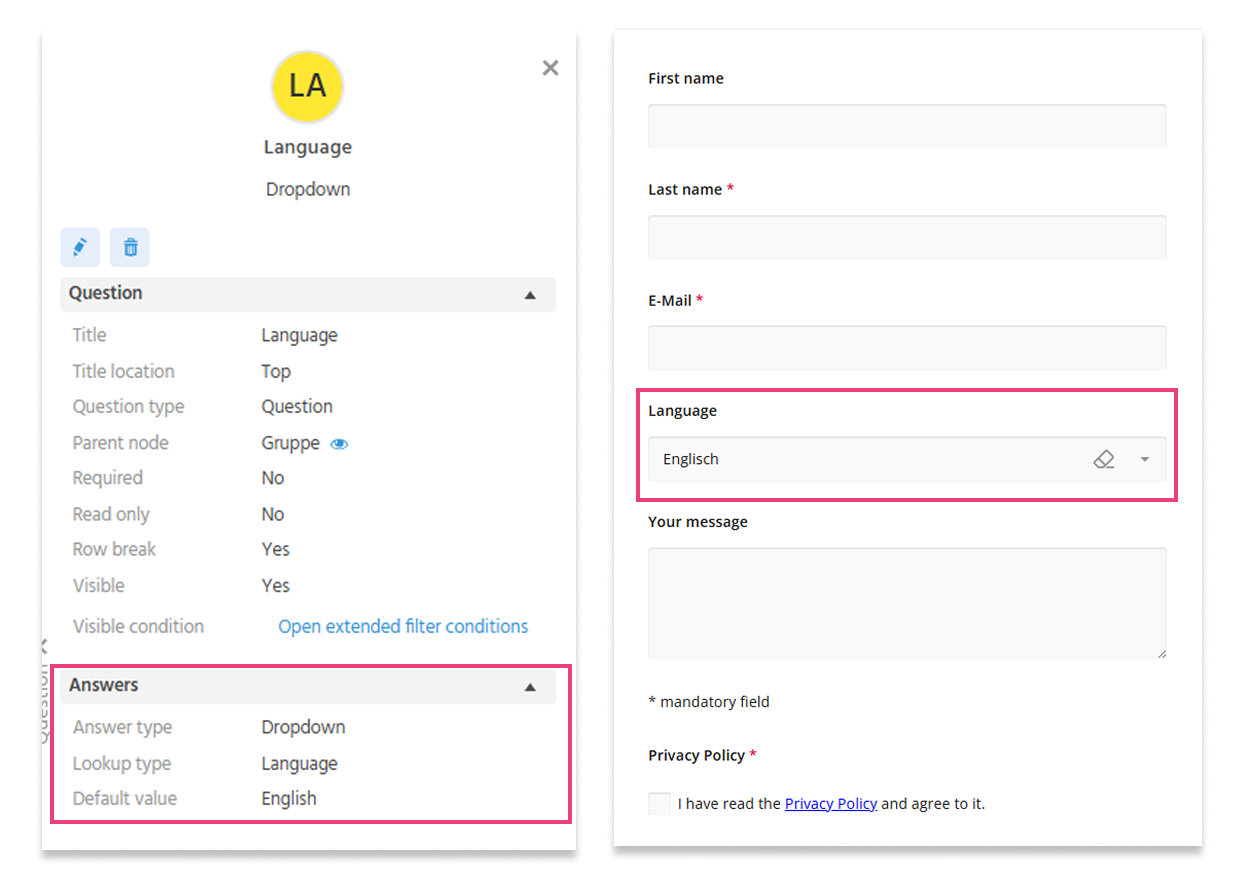The image size is (1240, 878).
Task: Click the Answer type value Dropdown
Action: tap(304, 728)
